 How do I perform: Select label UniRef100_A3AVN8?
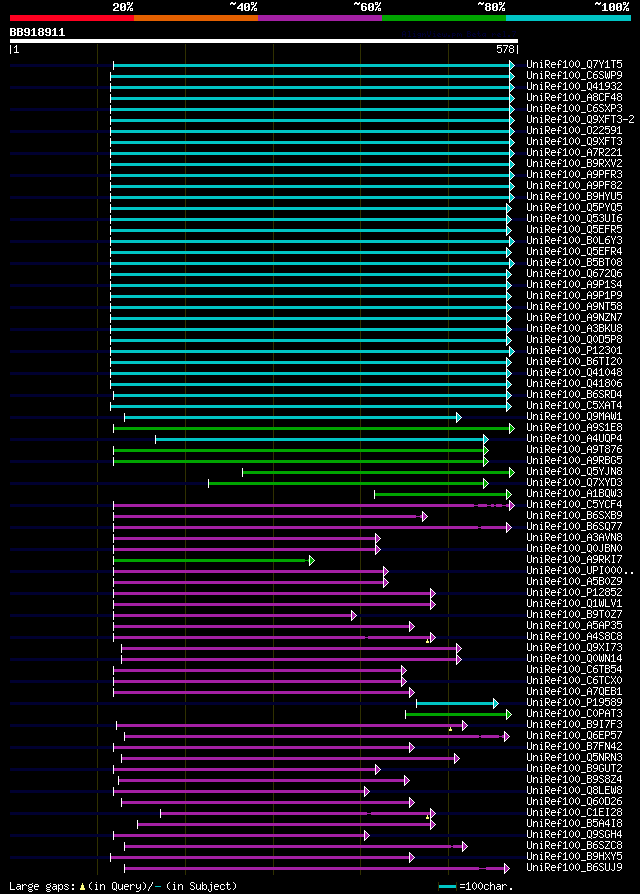[x=574, y=538]
